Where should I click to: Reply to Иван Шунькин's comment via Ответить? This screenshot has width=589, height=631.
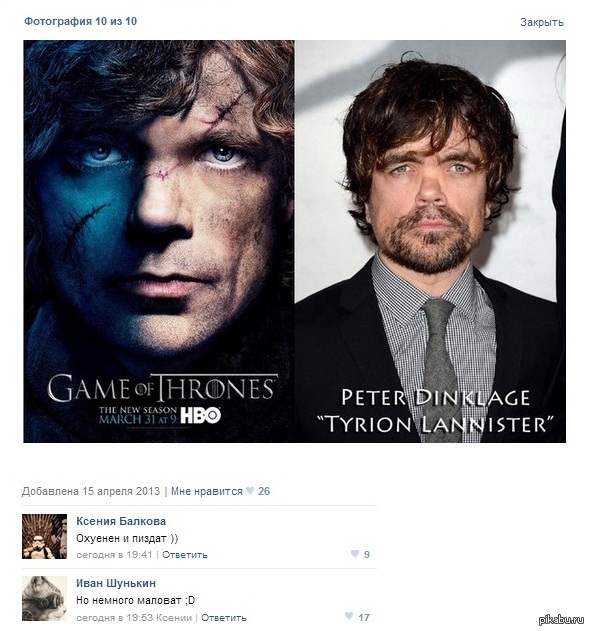(x=224, y=617)
